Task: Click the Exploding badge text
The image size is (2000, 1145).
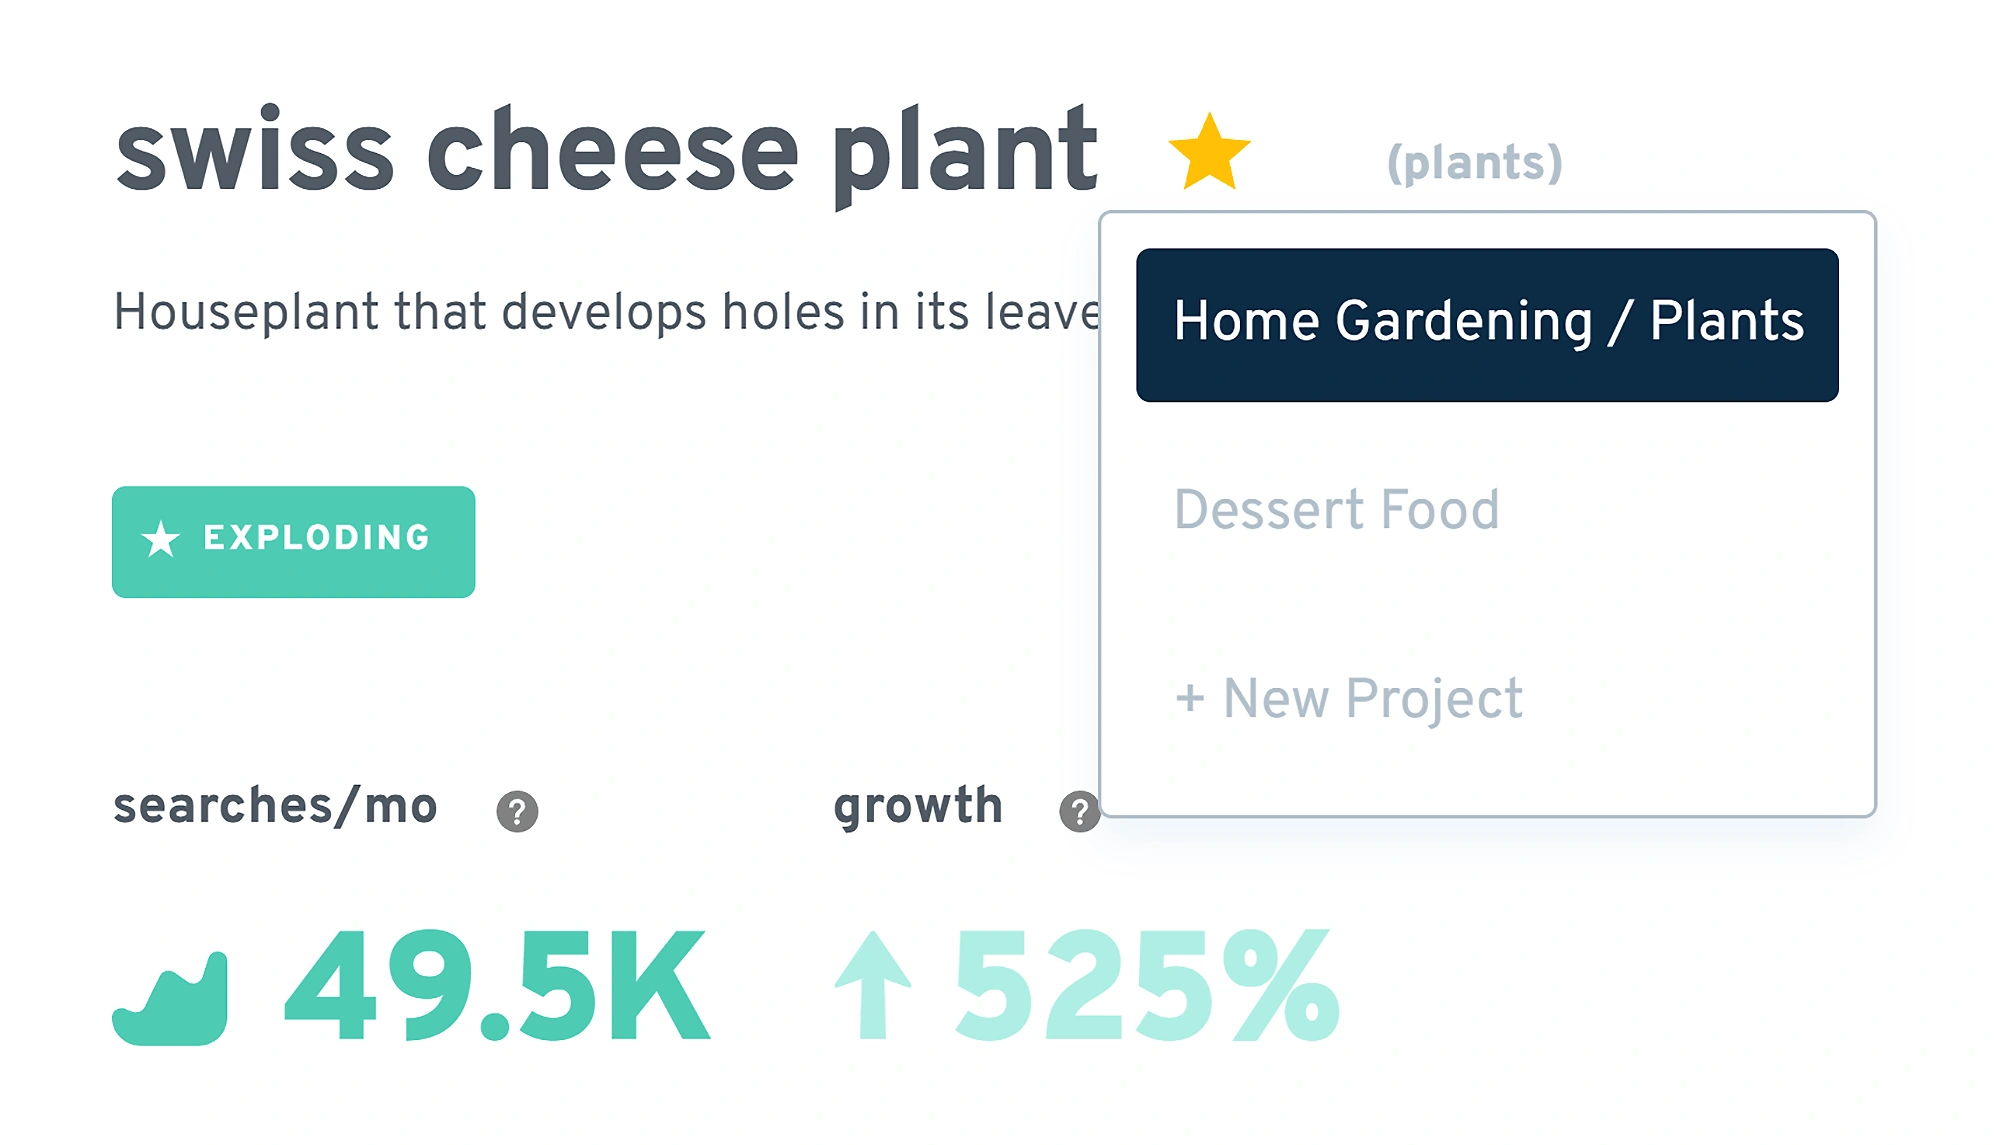Action: [317, 538]
